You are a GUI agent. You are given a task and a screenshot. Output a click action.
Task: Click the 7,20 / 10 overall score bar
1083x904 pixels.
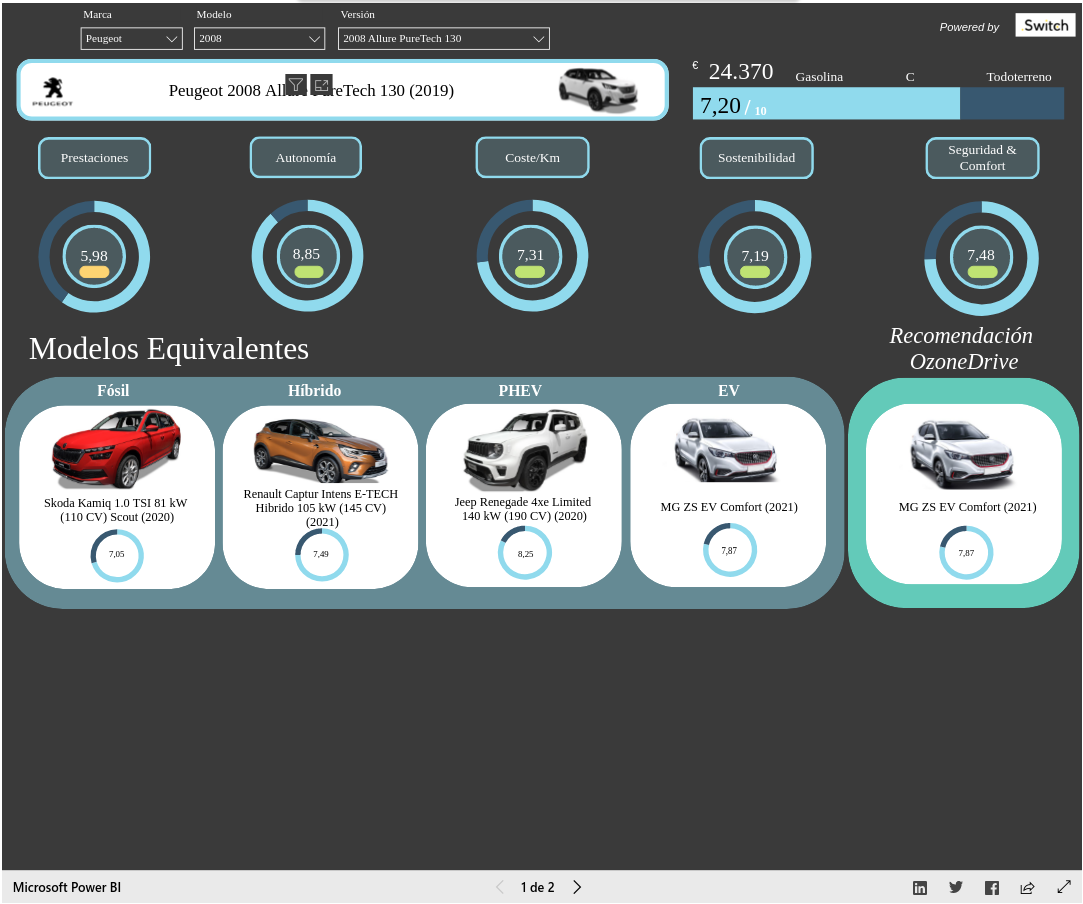click(878, 104)
